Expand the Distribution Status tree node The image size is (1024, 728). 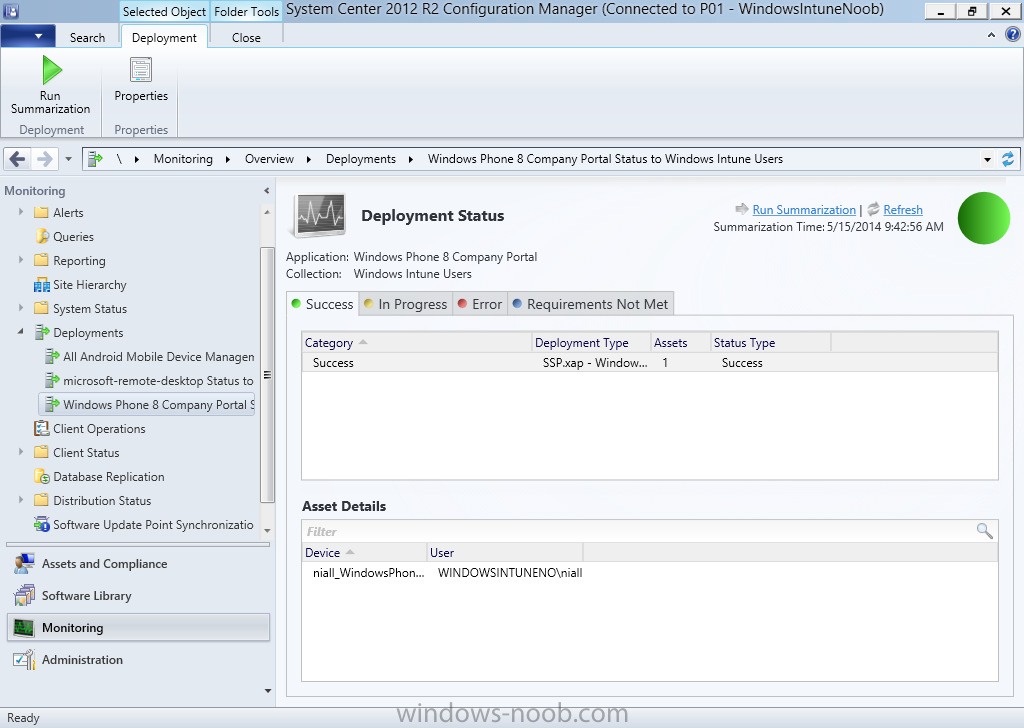point(21,500)
